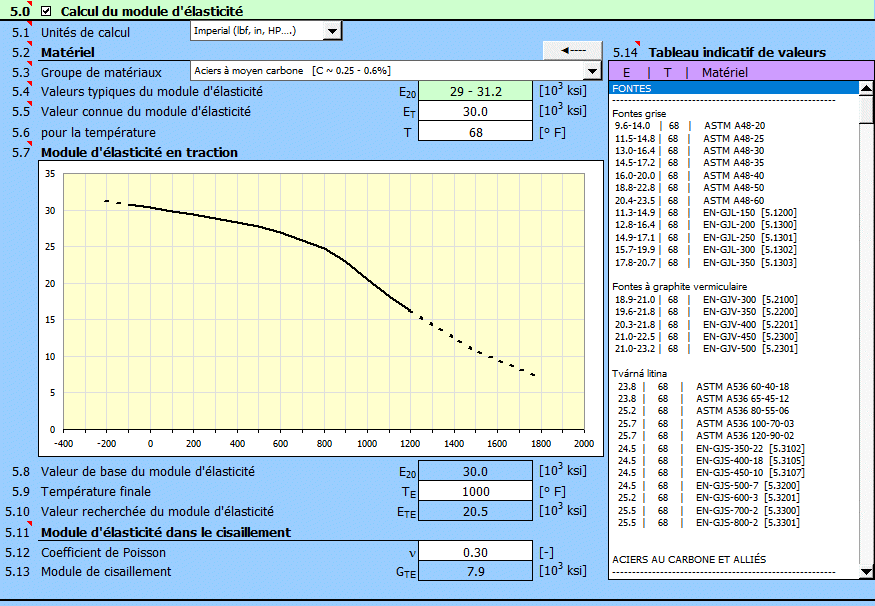
Task: Select the Tvárná litina heading row
Action: (734, 374)
